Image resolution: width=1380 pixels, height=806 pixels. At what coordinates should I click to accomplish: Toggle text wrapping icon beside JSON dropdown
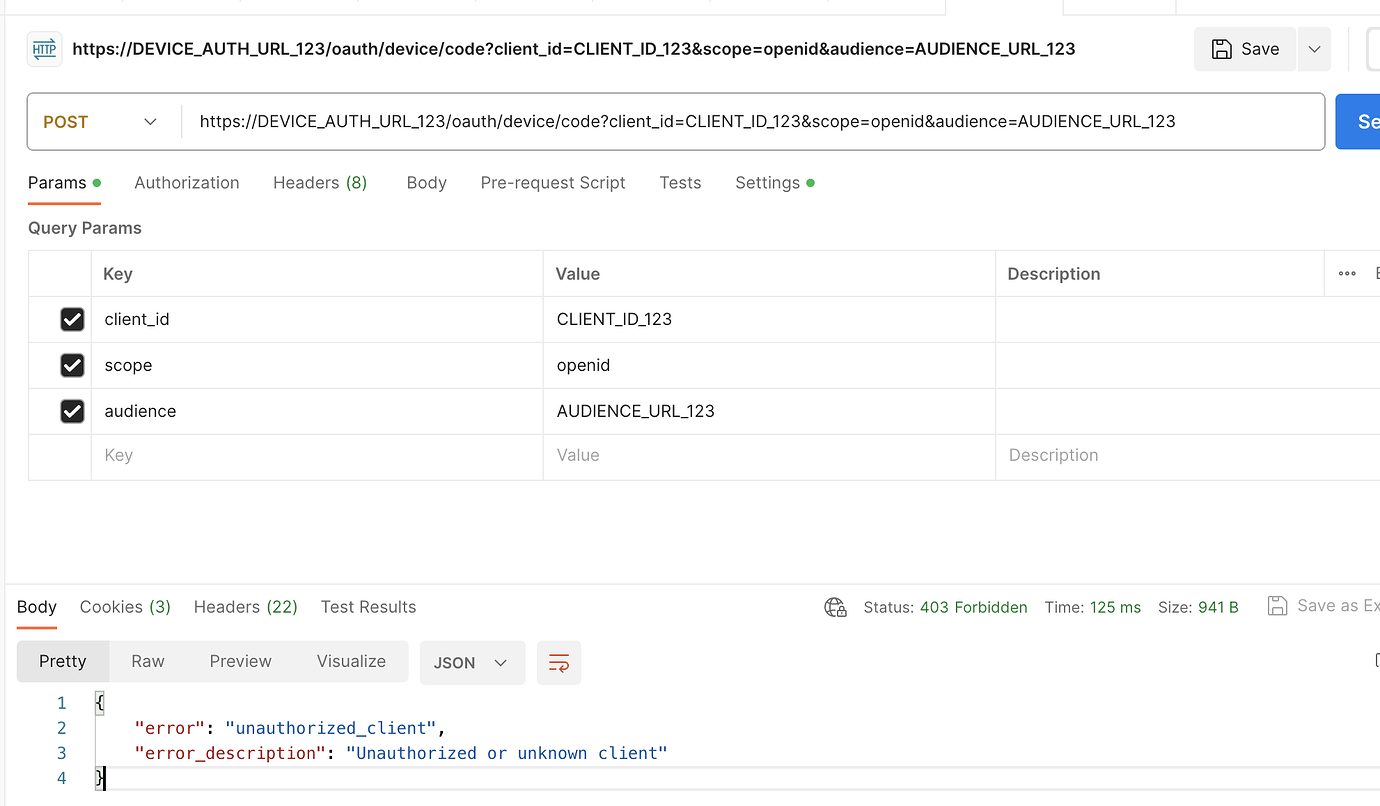point(558,662)
